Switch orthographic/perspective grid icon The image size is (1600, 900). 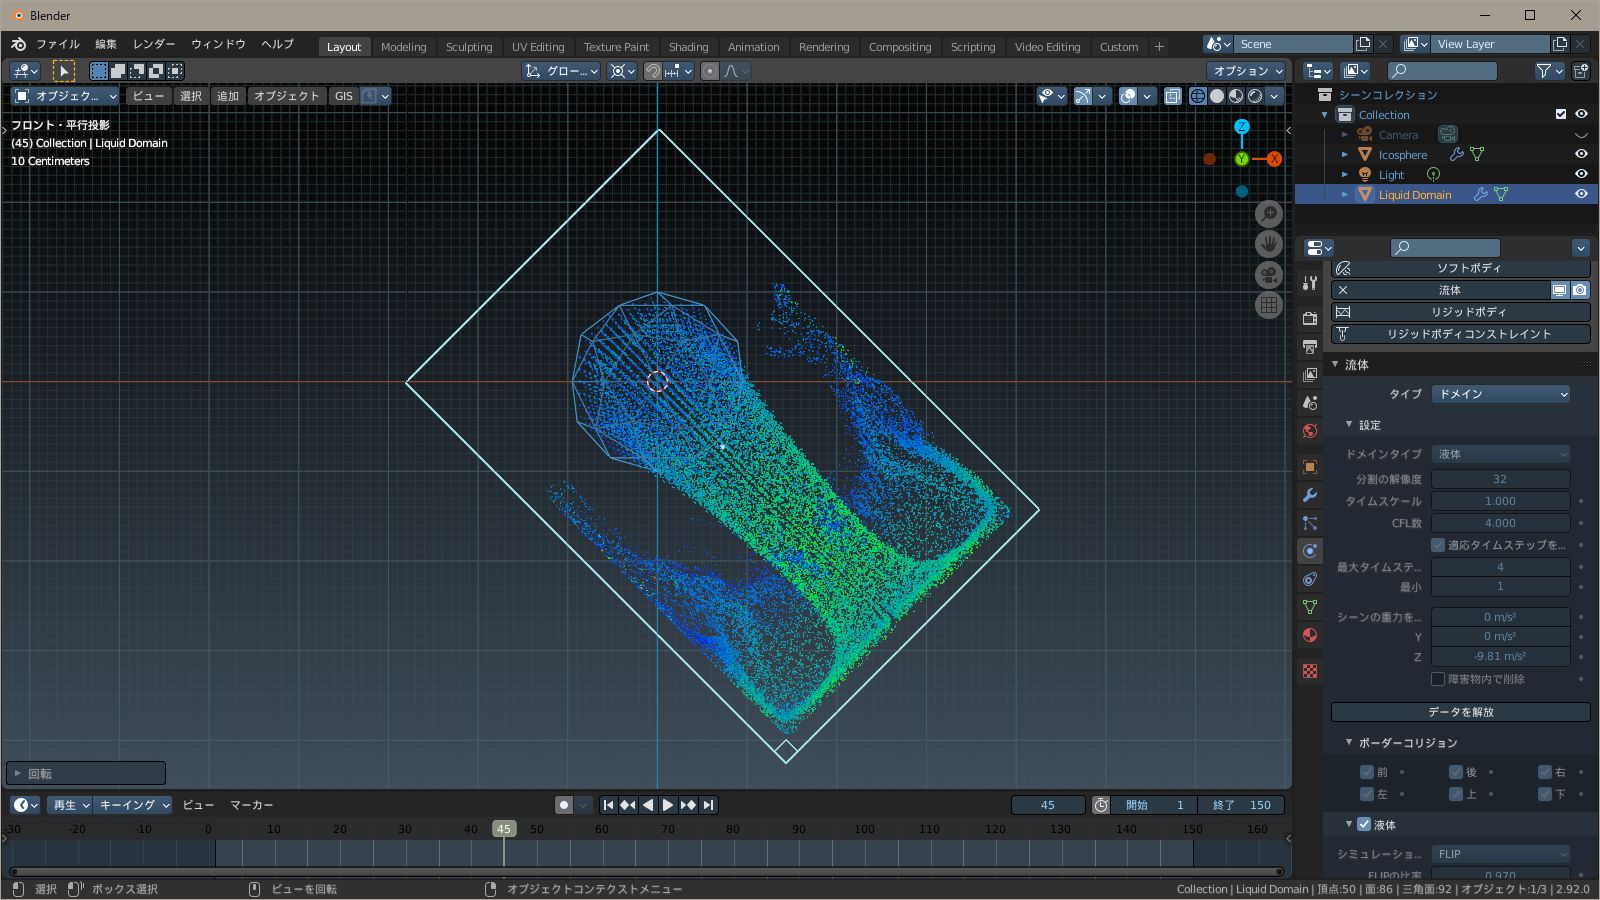pos(1269,306)
